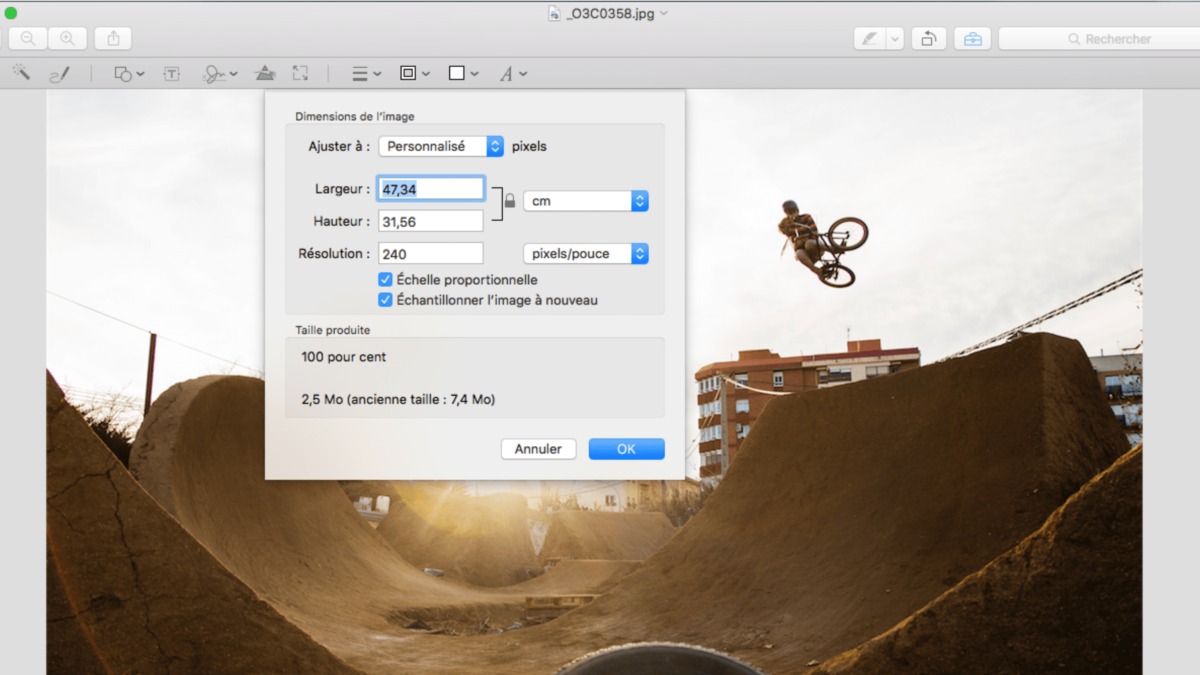Expand the cm units dropdown
This screenshot has height=675, width=1200.
pos(586,201)
